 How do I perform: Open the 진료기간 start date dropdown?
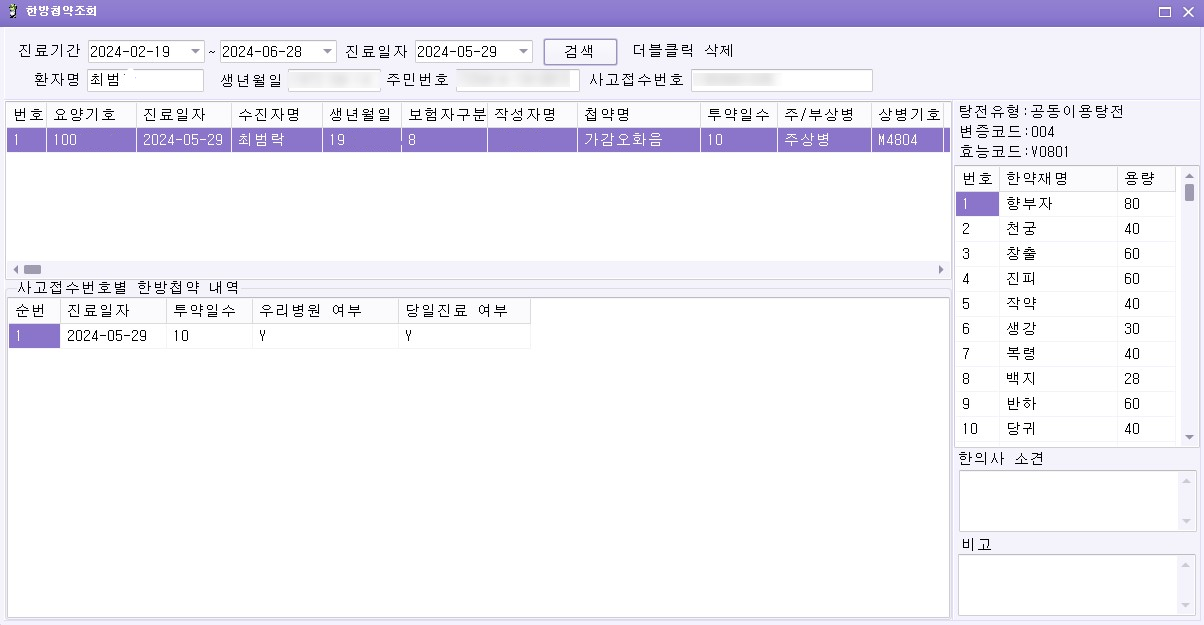(x=195, y=52)
